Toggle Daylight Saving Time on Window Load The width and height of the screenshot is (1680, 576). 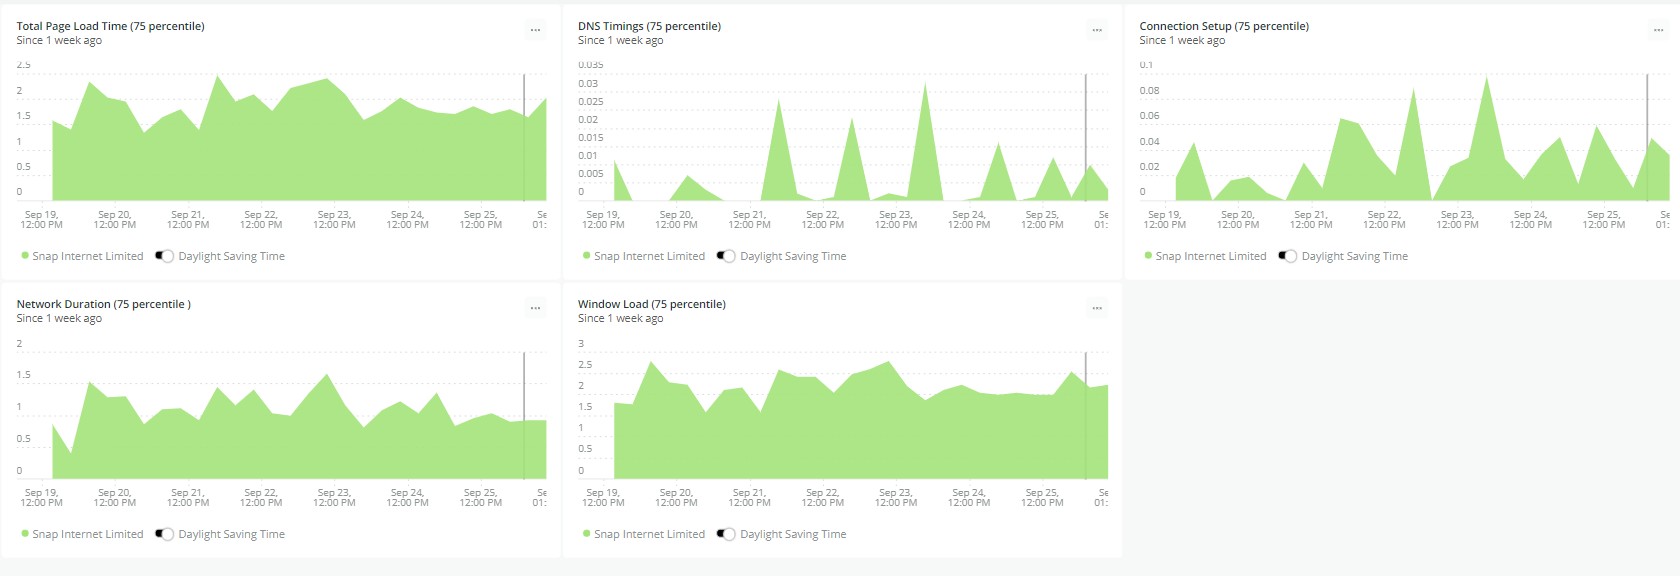pyautogui.click(x=726, y=534)
